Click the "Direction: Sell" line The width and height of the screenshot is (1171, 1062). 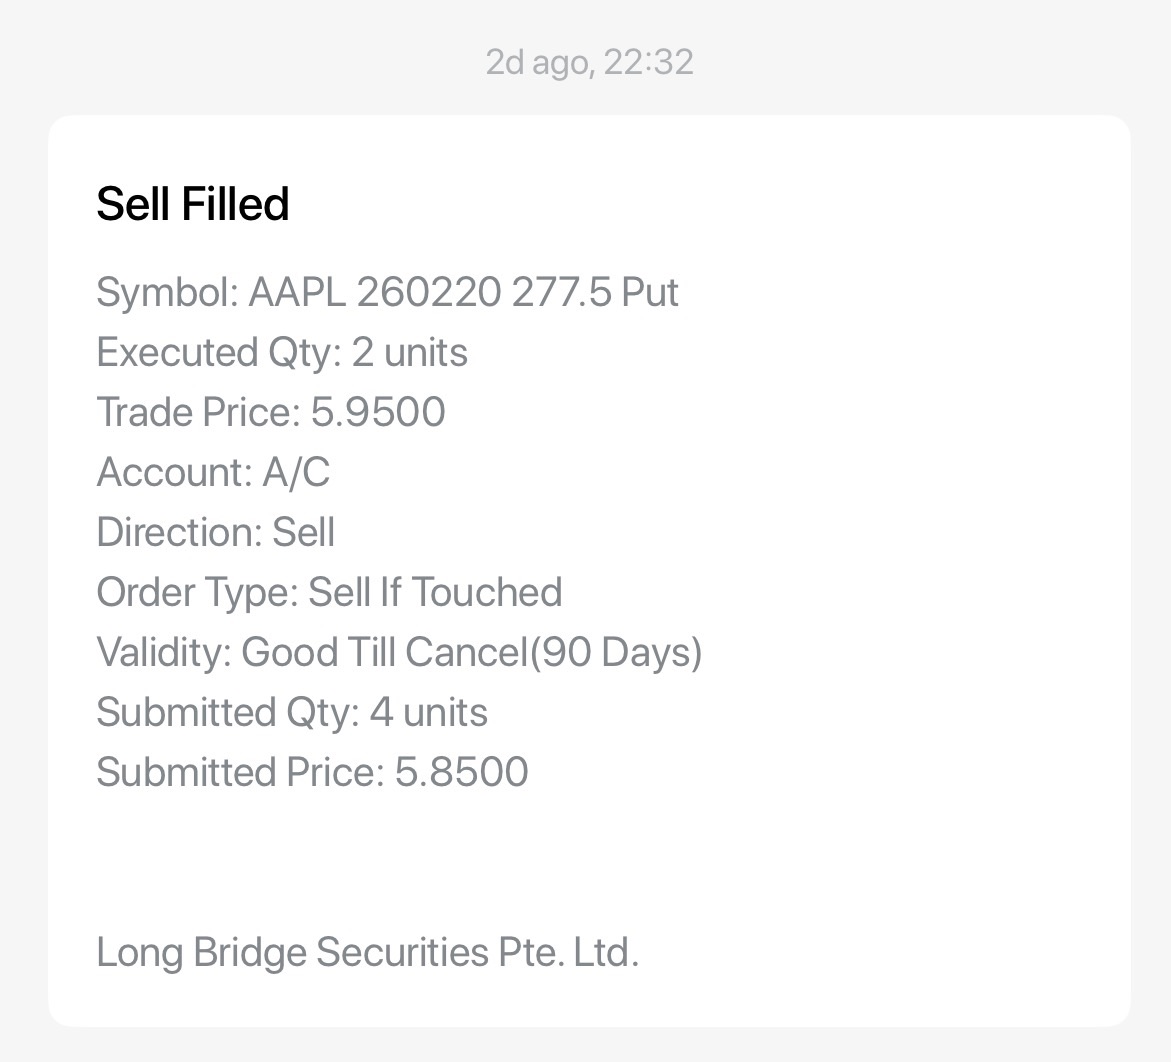[x=215, y=532]
